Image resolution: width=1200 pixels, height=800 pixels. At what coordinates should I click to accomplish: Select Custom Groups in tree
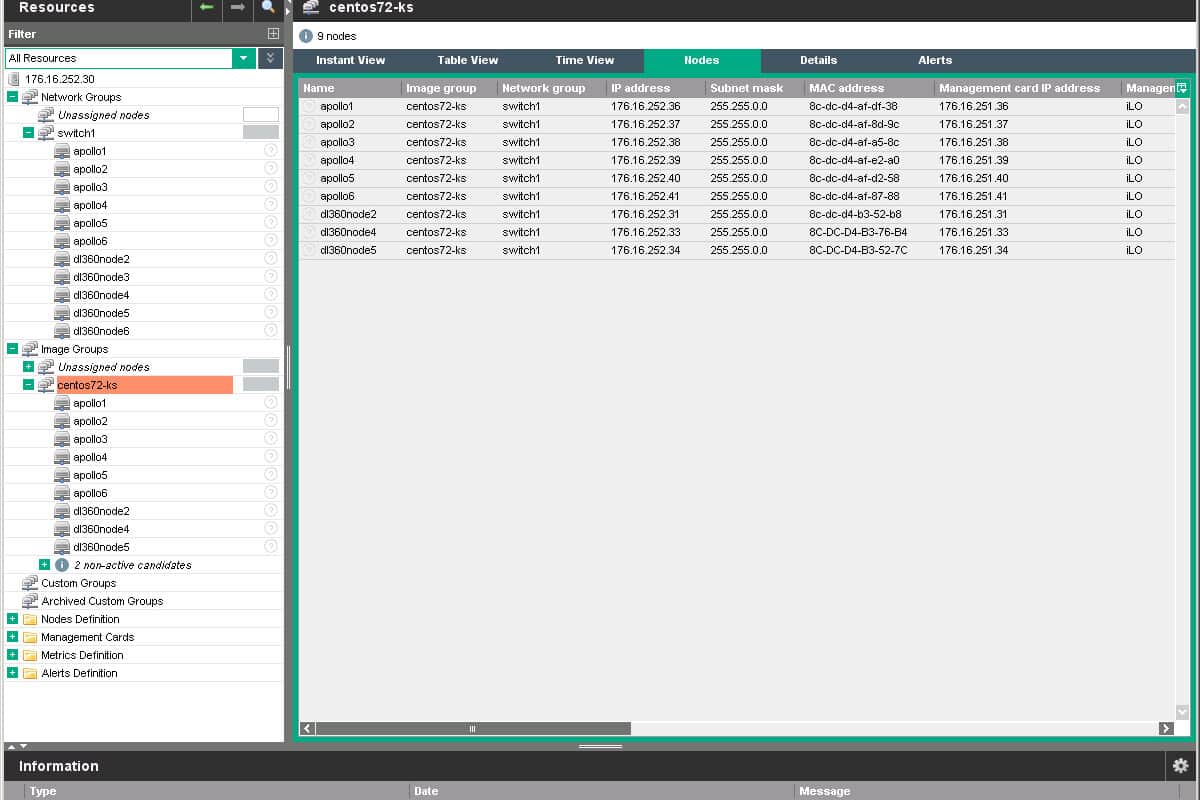coord(78,583)
